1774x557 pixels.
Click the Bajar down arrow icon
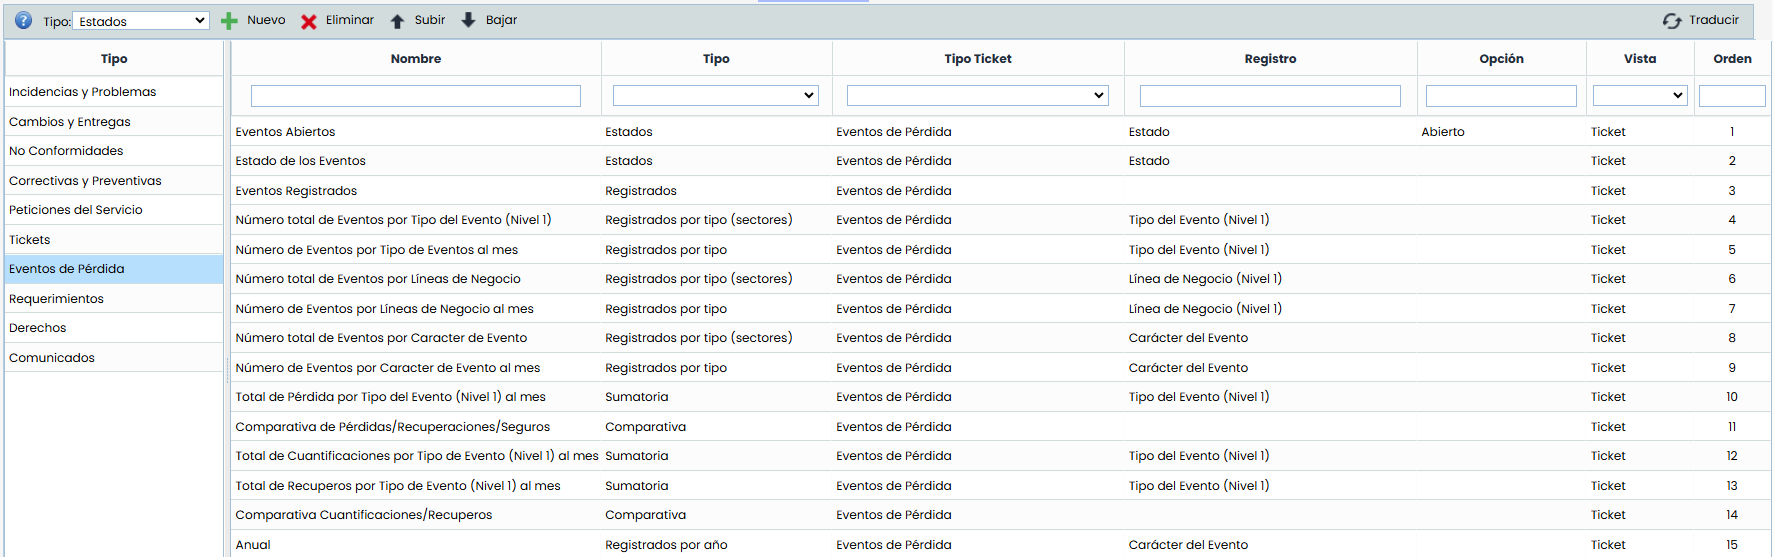[468, 20]
